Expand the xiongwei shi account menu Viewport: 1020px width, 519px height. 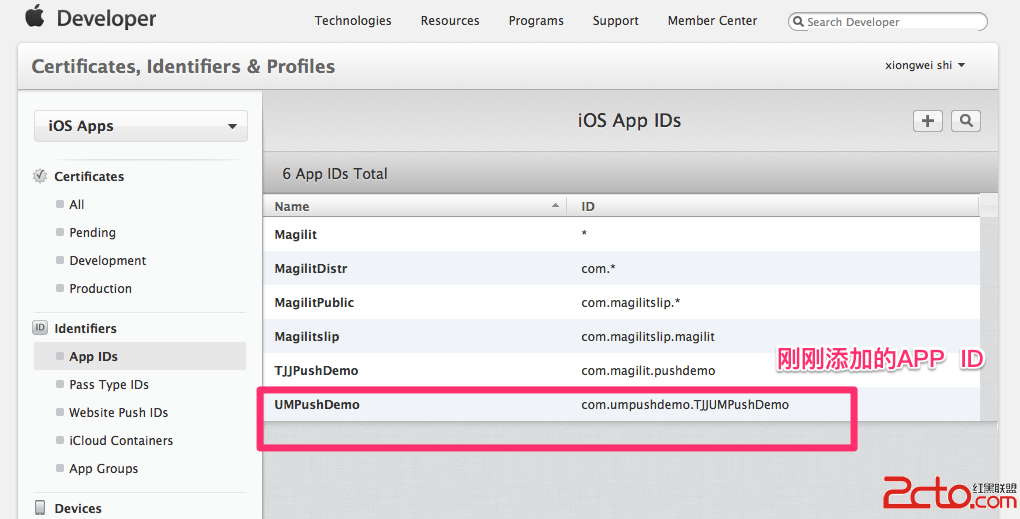coord(925,65)
